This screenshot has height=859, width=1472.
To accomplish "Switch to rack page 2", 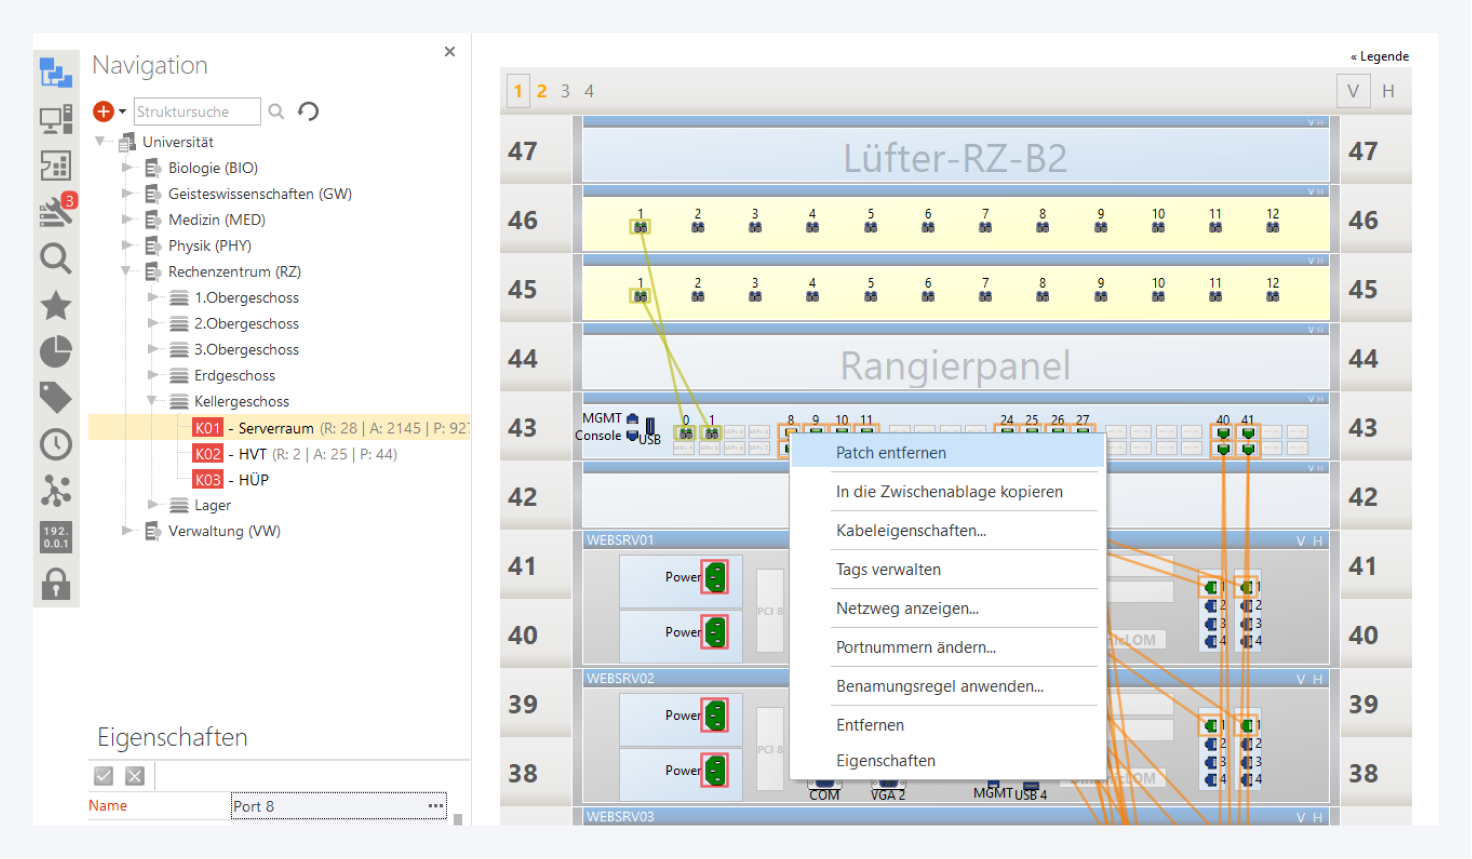I will point(541,91).
